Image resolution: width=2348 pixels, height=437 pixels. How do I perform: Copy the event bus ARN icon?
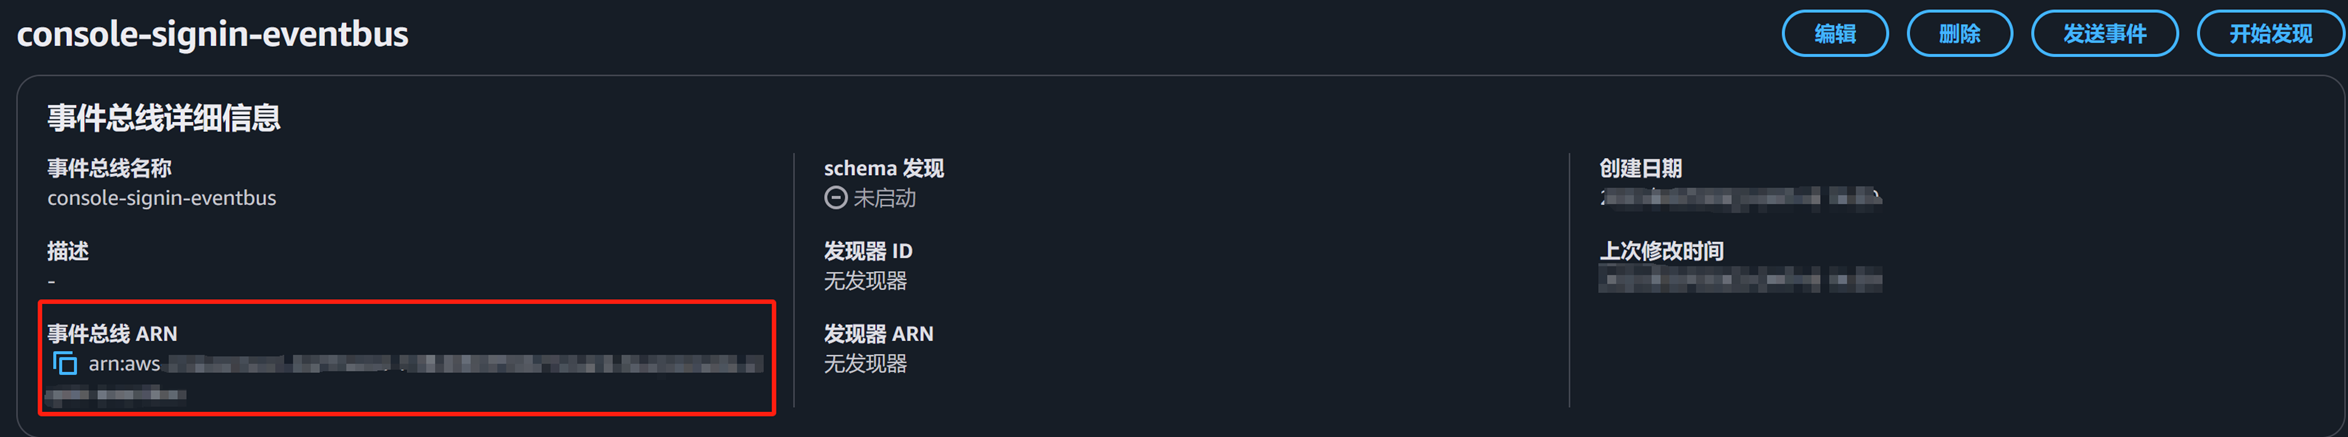(65, 364)
